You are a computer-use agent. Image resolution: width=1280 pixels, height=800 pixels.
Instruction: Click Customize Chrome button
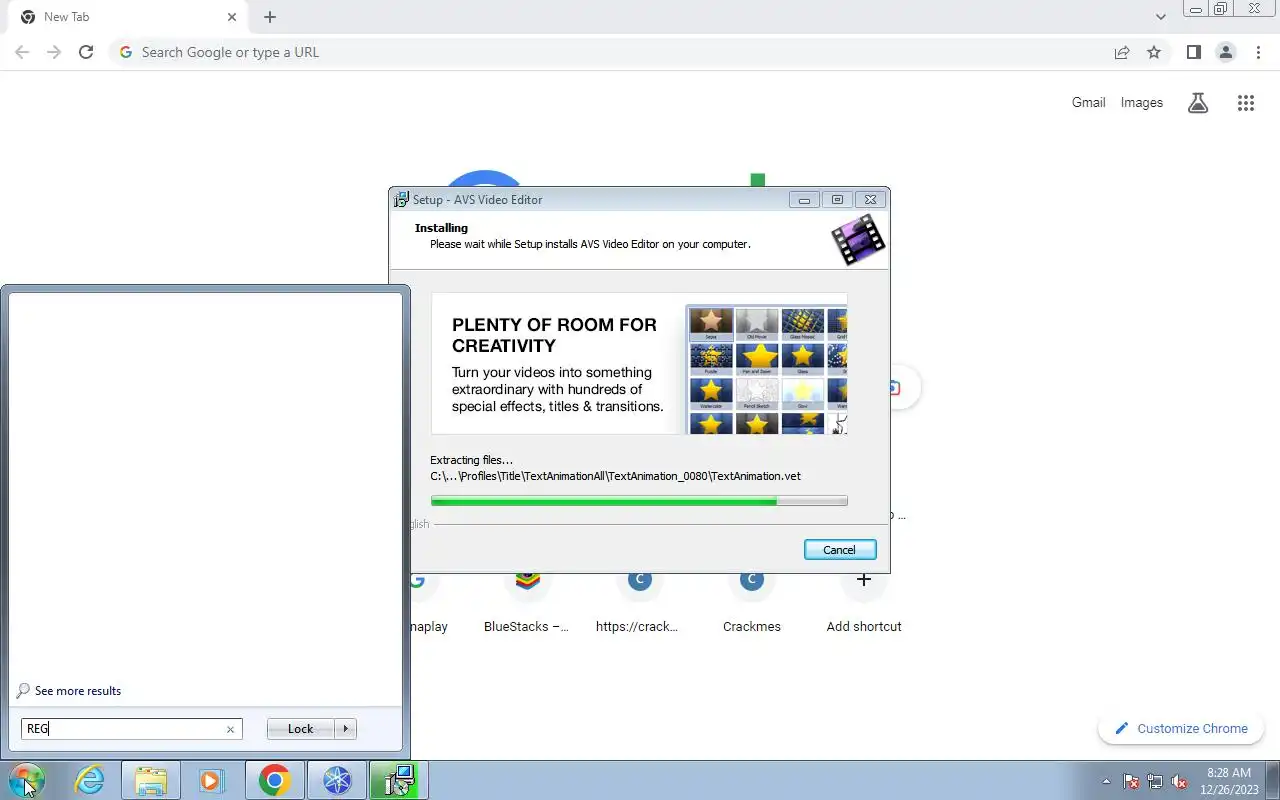1182,728
